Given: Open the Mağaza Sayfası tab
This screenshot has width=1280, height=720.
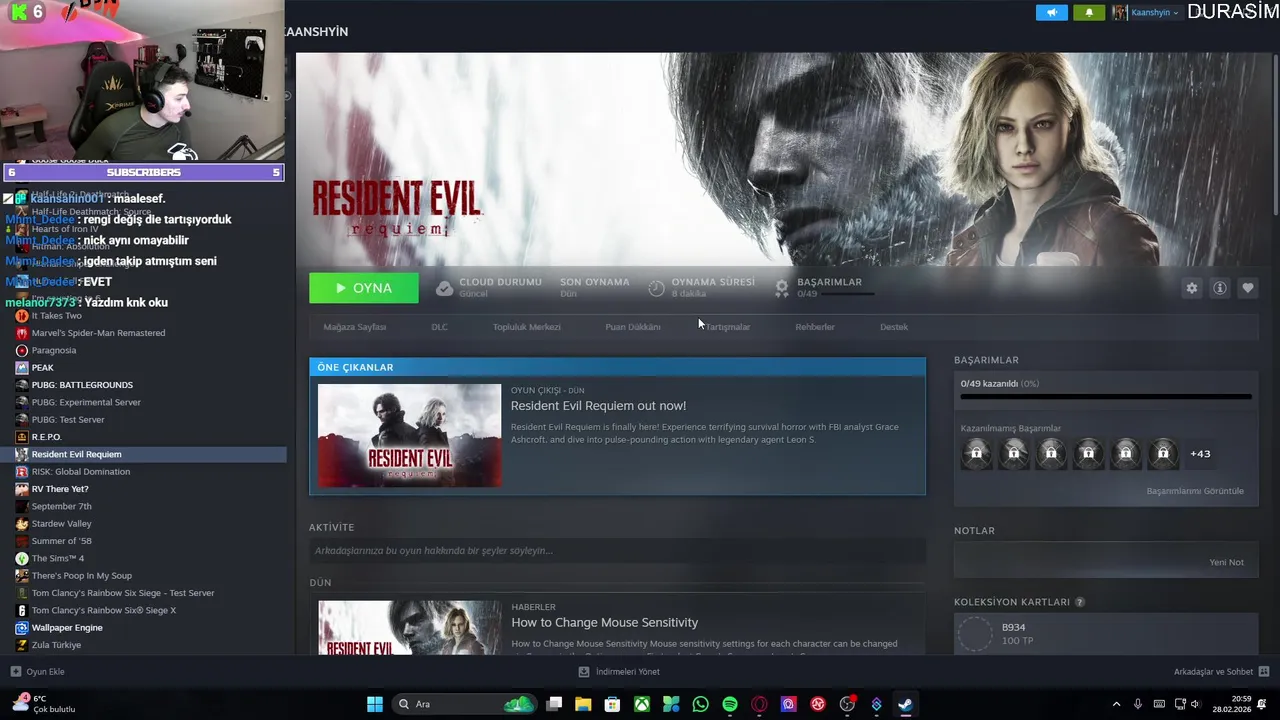Looking at the screenshot, I should pos(354,327).
